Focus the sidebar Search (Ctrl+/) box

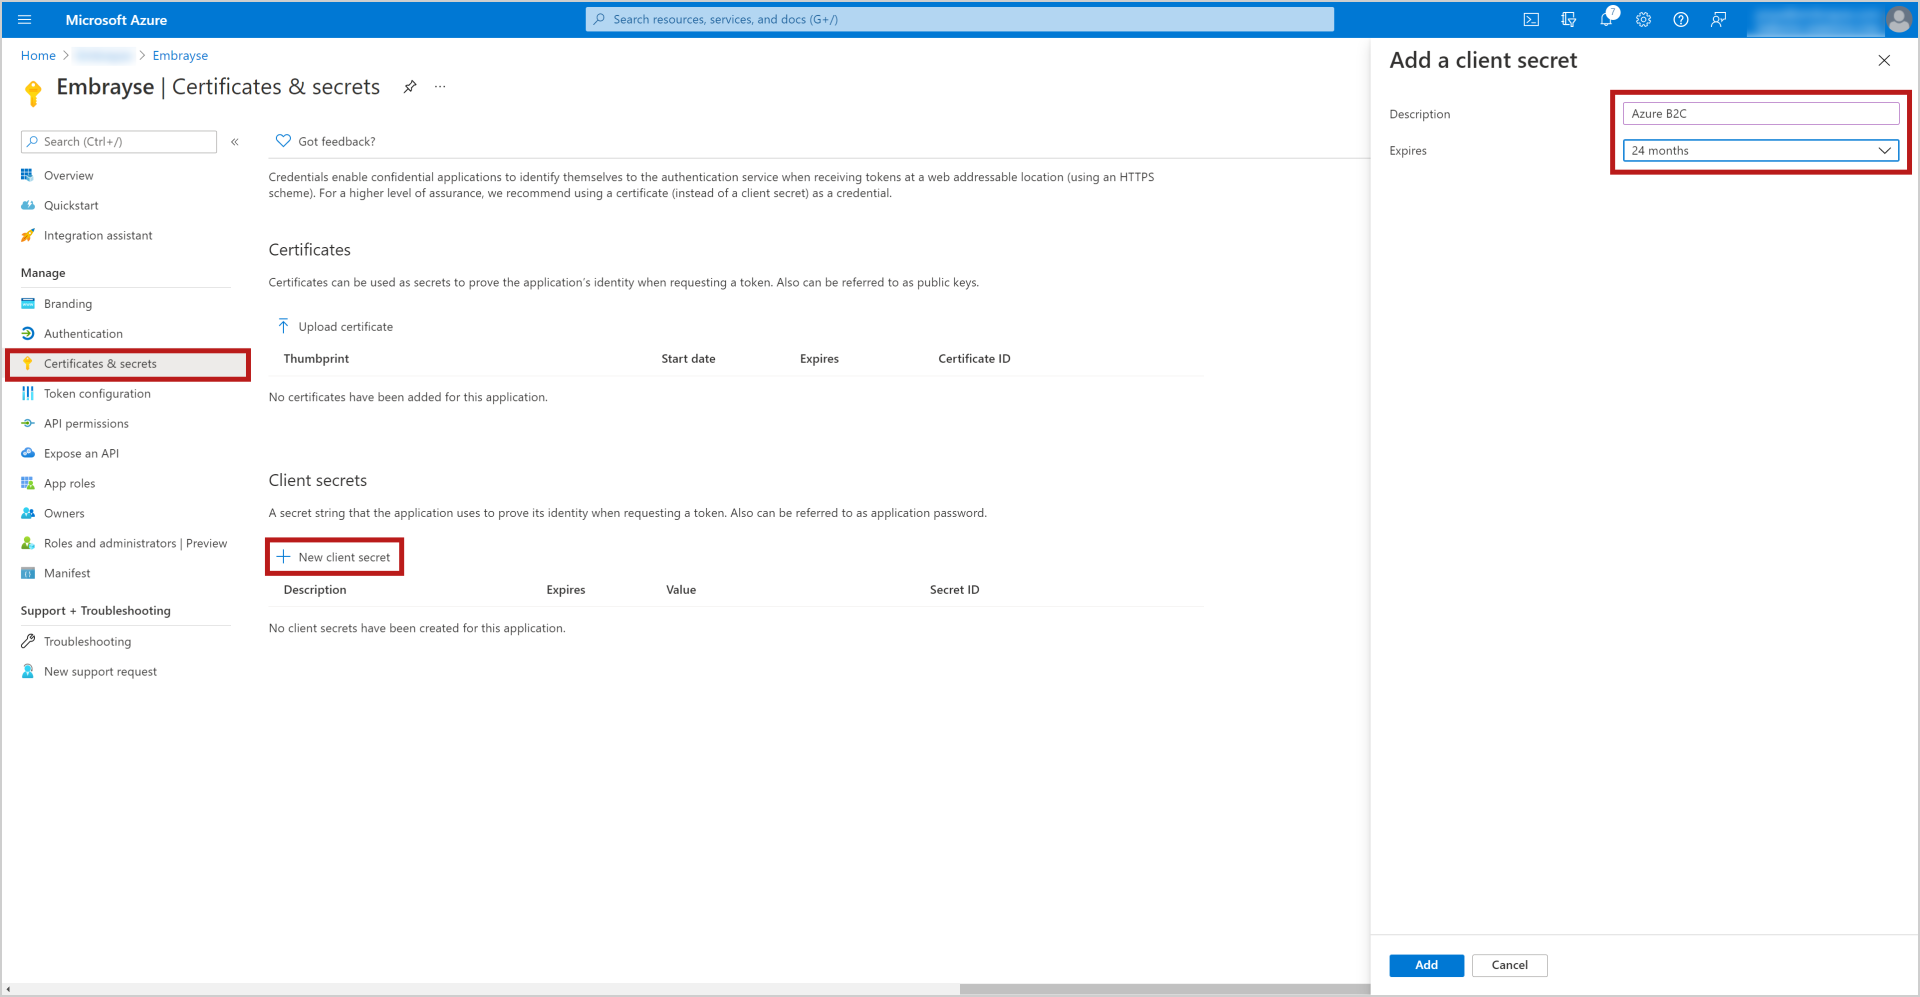[x=119, y=142]
